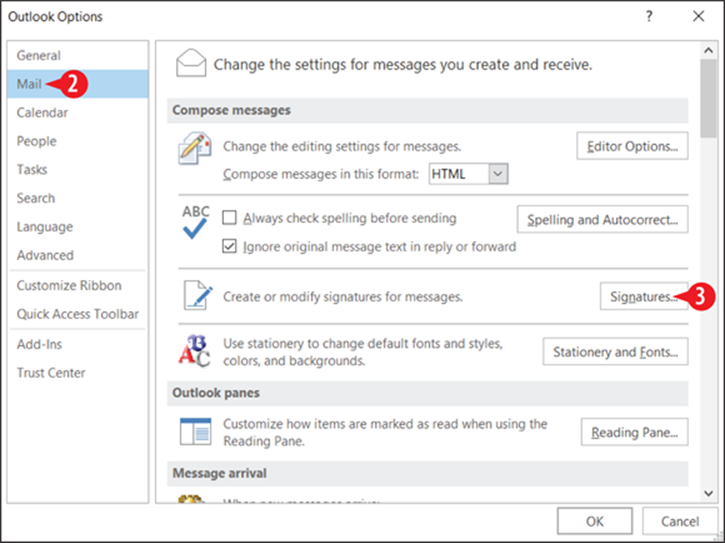Open Reading Pane settings
This screenshot has height=543, width=725.
pyautogui.click(x=634, y=432)
